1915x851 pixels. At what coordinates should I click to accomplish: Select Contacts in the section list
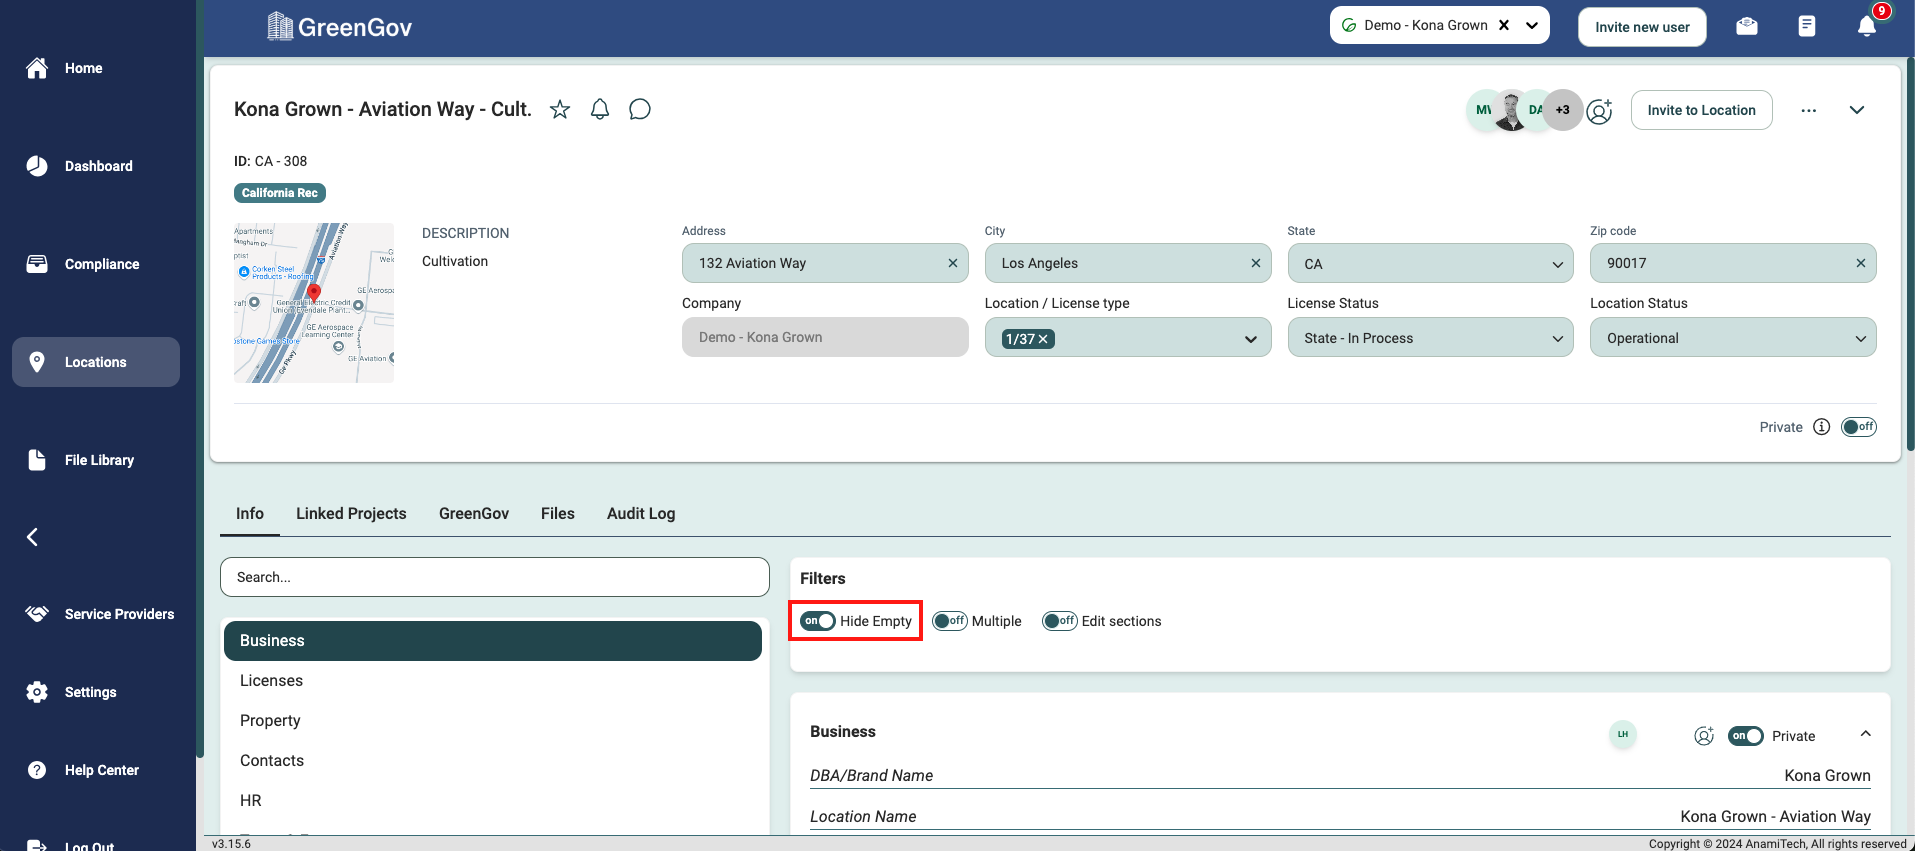(493, 761)
